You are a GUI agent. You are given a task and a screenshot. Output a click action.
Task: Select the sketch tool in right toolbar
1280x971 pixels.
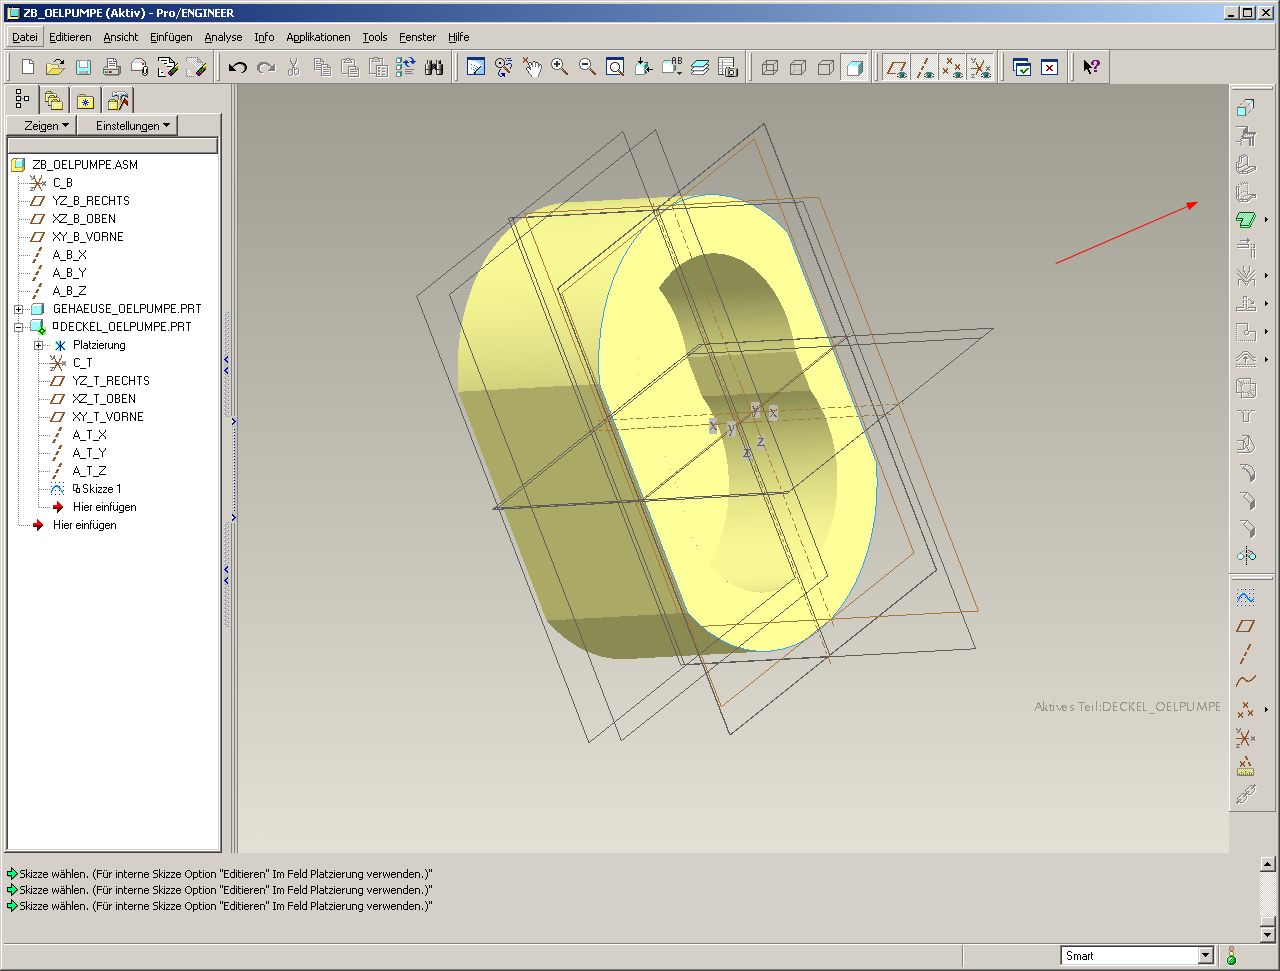(1245, 598)
